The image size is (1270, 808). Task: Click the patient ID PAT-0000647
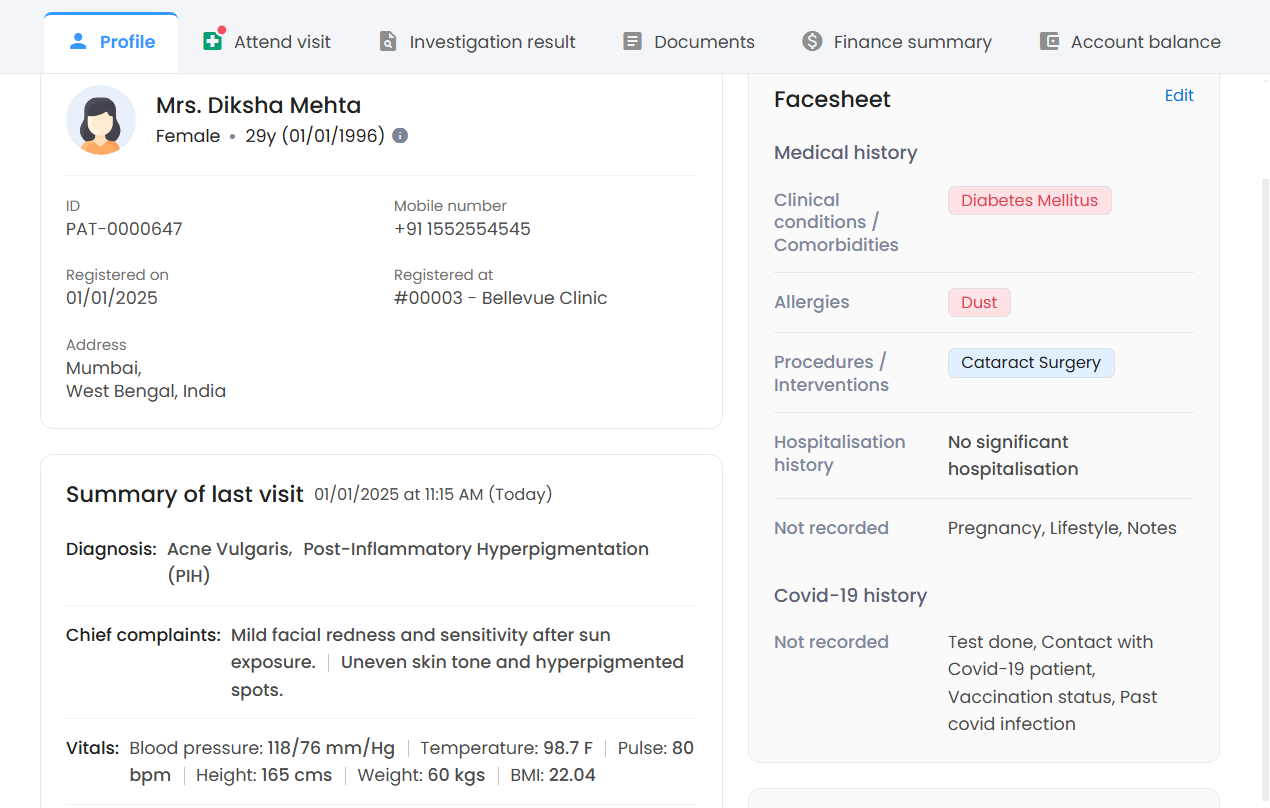[x=124, y=229]
